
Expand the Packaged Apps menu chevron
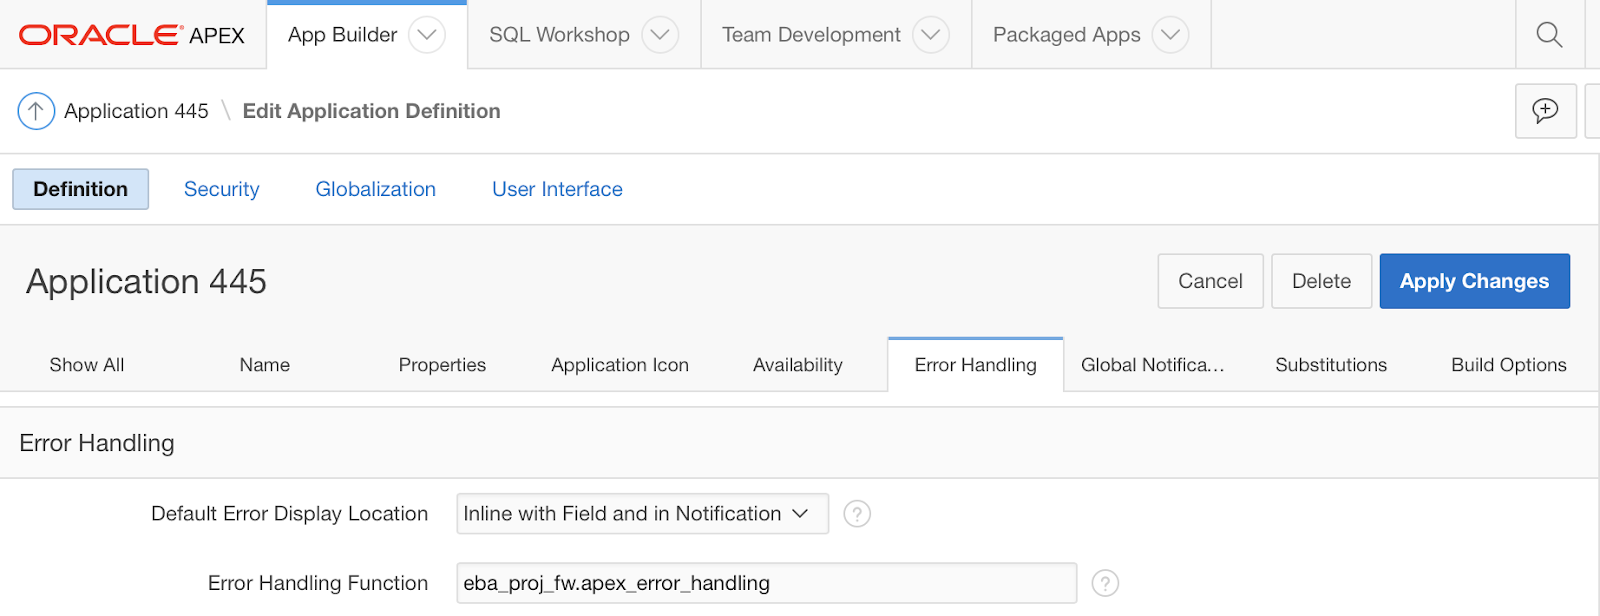[1170, 35]
